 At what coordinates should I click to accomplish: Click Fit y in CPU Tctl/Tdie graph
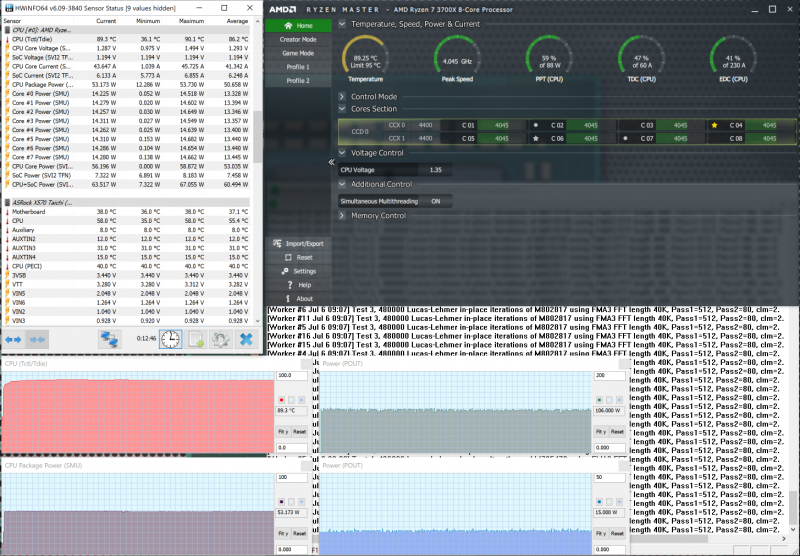tap(283, 432)
